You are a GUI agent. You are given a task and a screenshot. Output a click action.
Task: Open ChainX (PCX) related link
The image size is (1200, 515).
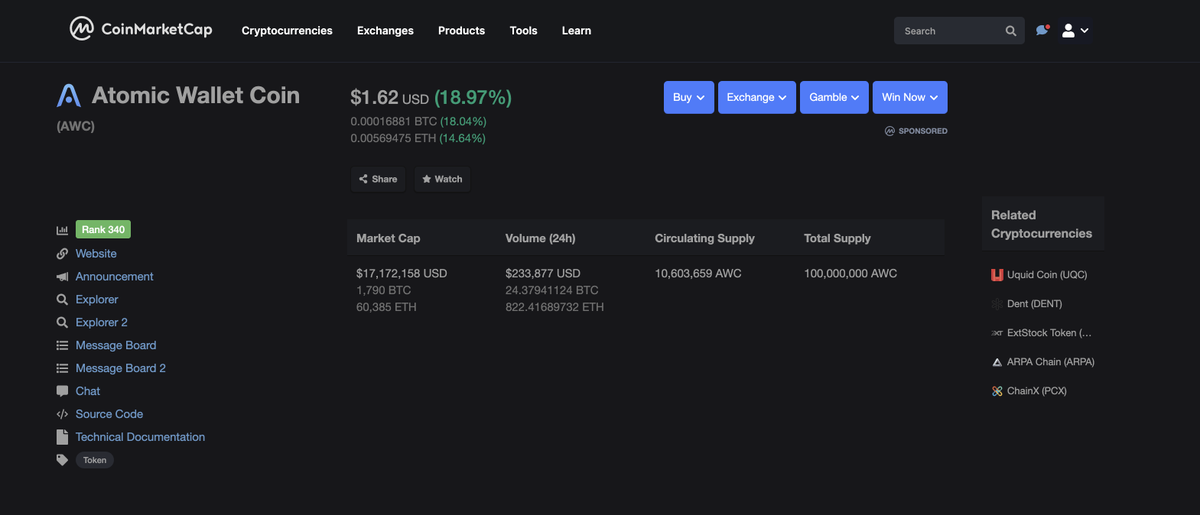point(1037,391)
